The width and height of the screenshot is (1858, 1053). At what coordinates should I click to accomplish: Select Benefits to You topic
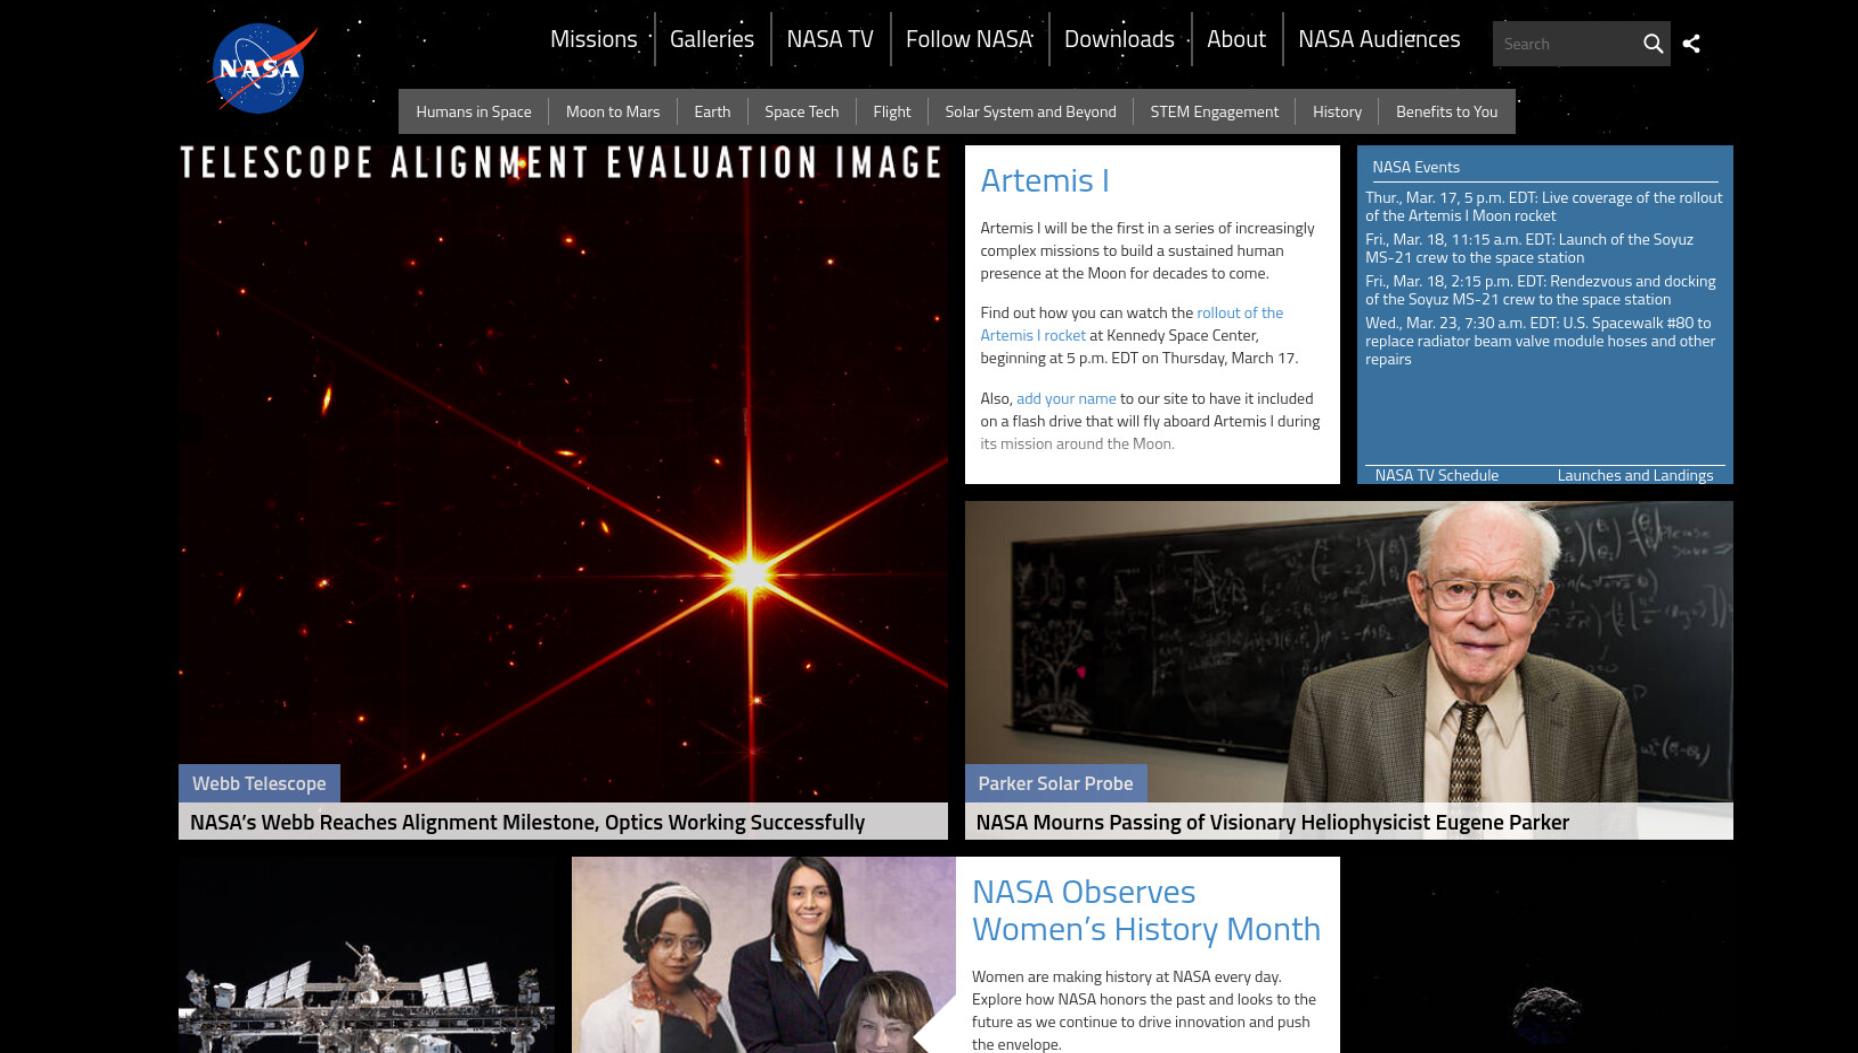click(1447, 112)
